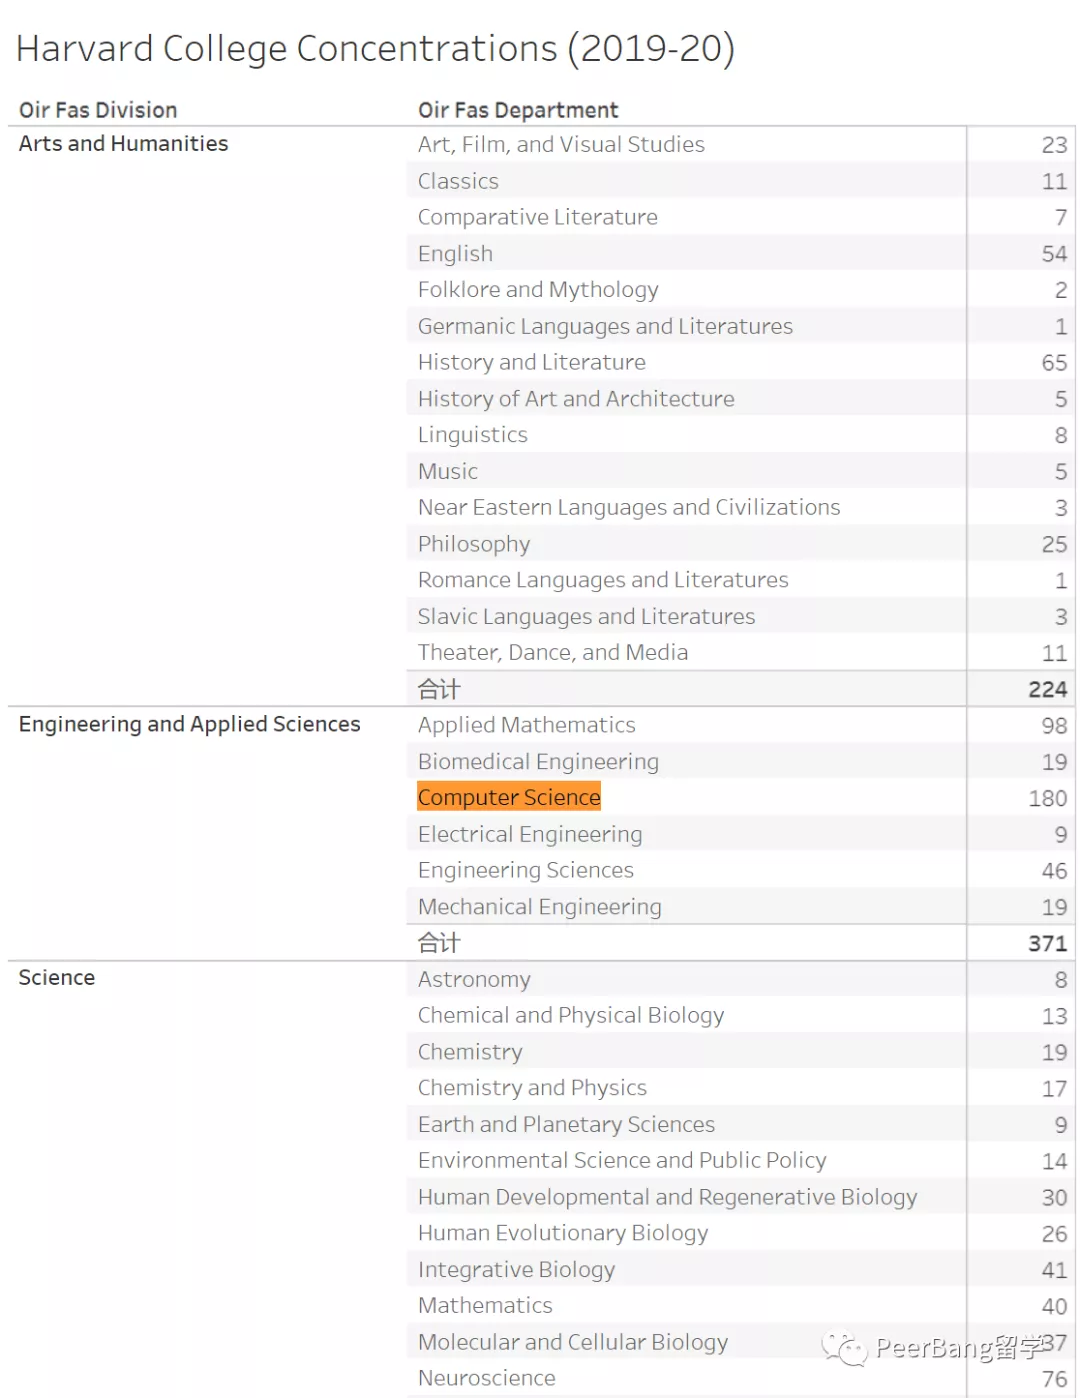Image resolution: width=1080 pixels, height=1398 pixels.
Task: Select the Philosophy department row
Action: coord(474,544)
